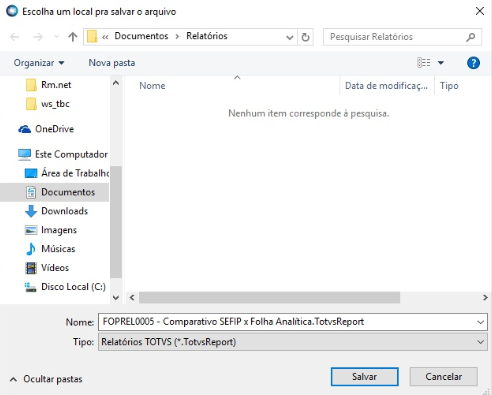Open Disco Local (C:) drive
This screenshot has height=395, width=492.
pos(73,287)
